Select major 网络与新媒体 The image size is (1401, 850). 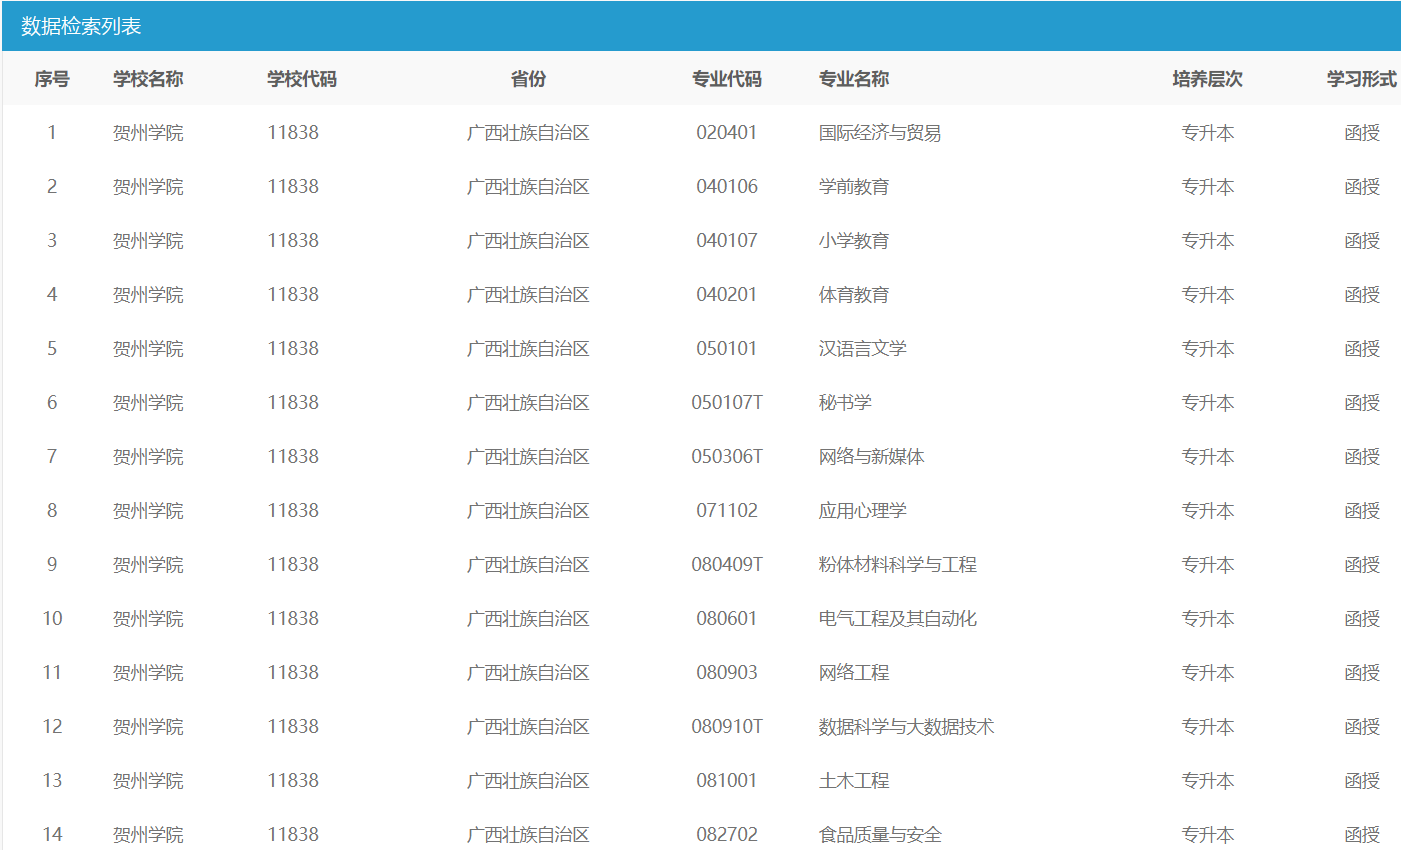pos(872,457)
